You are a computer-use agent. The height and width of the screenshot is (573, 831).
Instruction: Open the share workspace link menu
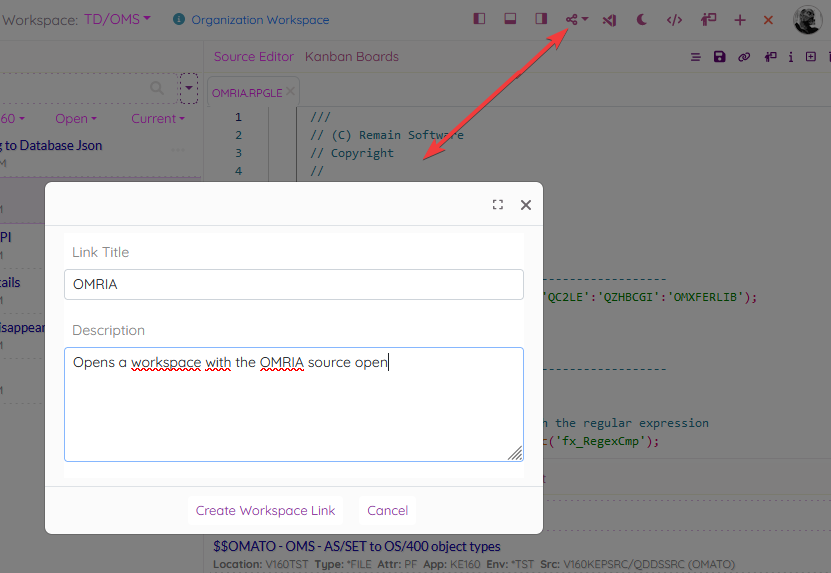(x=576, y=19)
